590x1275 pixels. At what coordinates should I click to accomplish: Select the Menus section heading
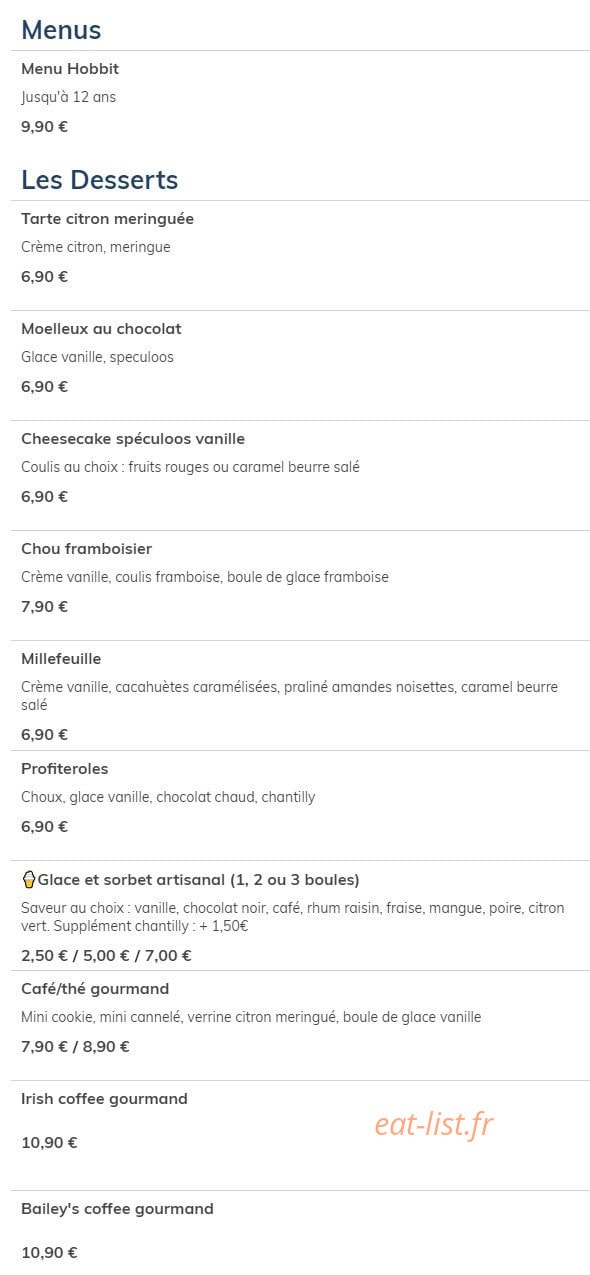[61, 30]
